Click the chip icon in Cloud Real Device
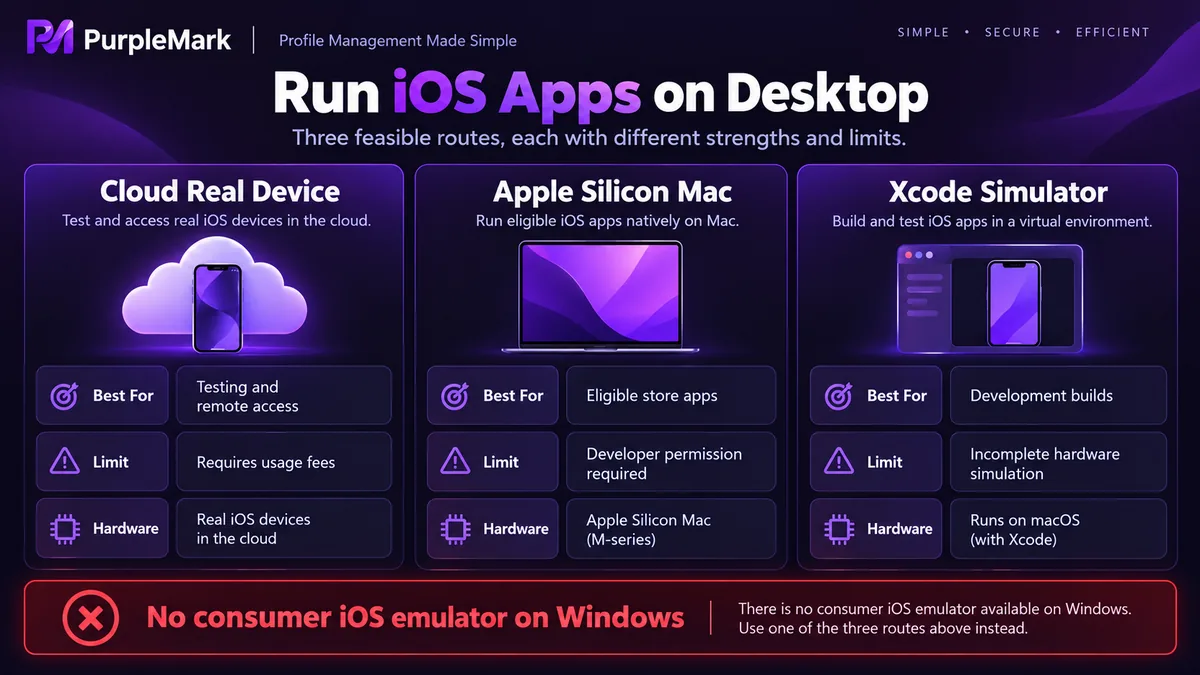The width and height of the screenshot is (1200, 675). pyautogui.click(x=64, y=528)
